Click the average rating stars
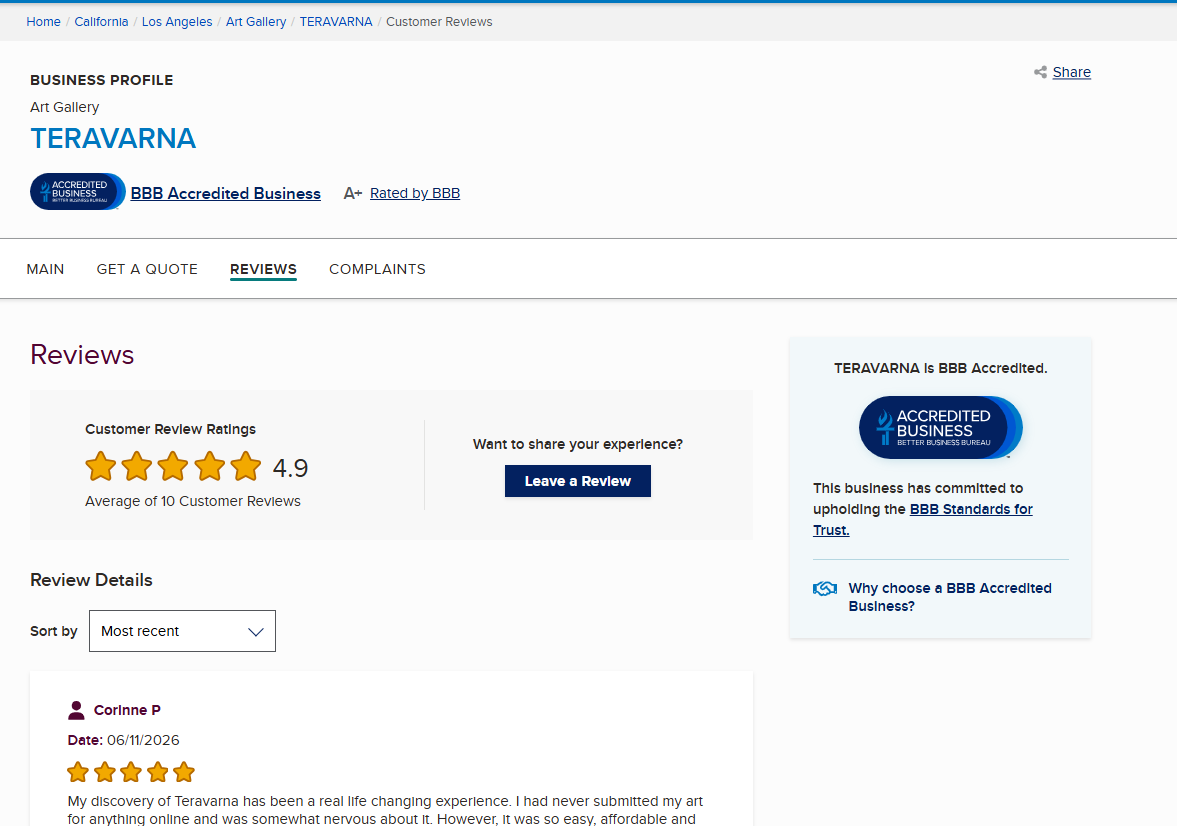 [173, 466]
